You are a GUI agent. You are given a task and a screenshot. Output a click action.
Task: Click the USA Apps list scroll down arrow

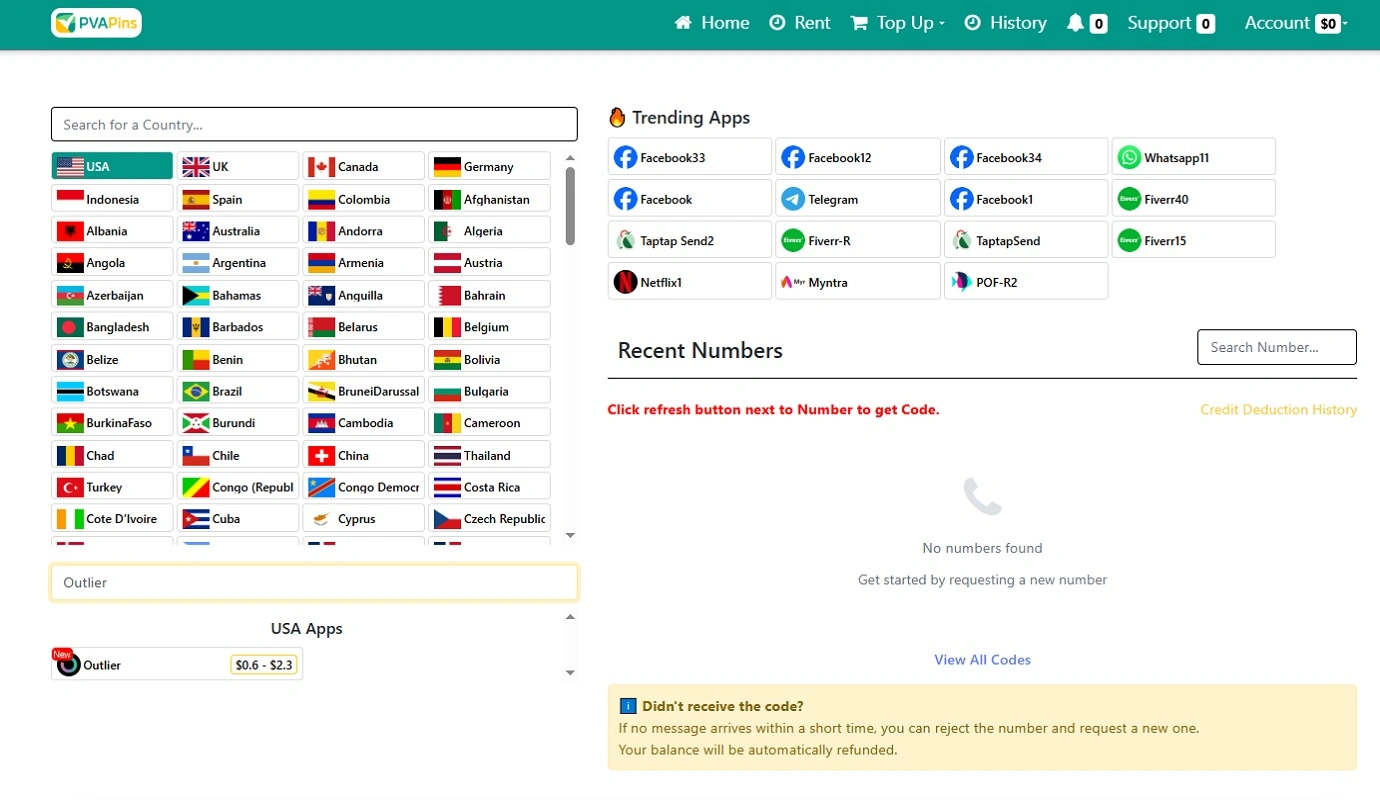(x=570, y=673)
